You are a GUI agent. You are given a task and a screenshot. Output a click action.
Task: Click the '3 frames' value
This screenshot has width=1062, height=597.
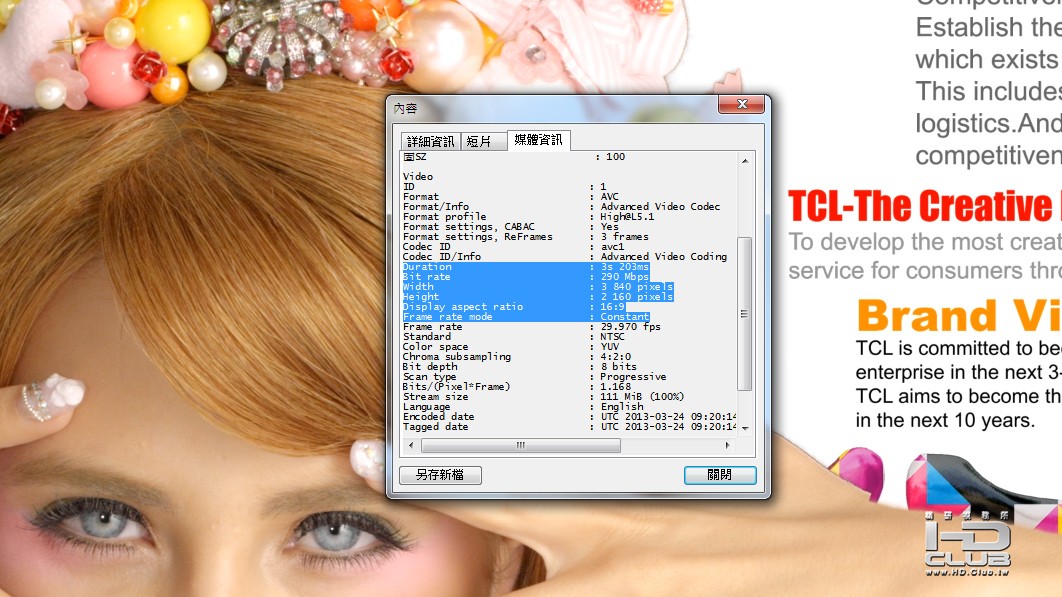(624, 237)
